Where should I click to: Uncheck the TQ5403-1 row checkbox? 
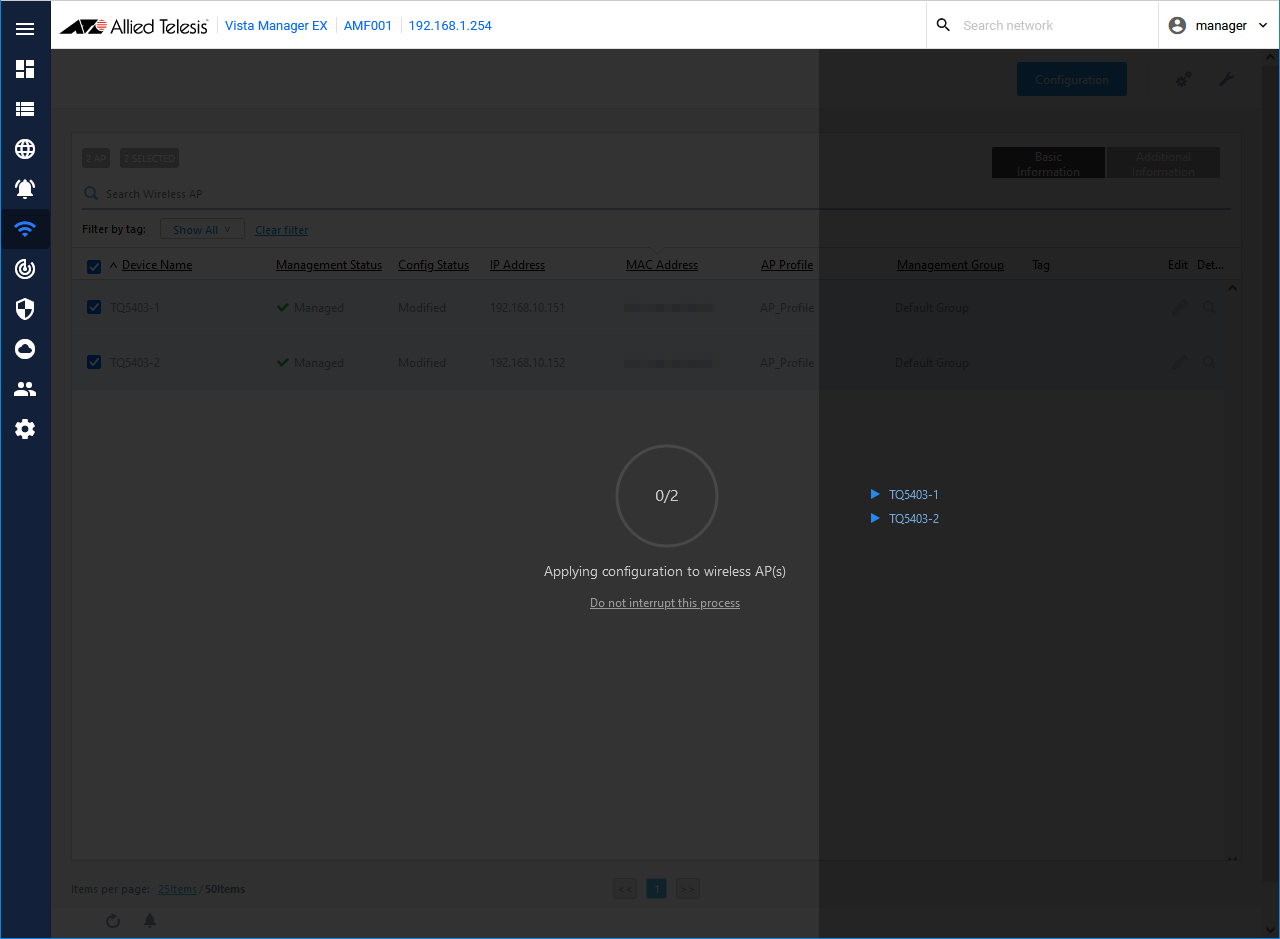[94, 307]
